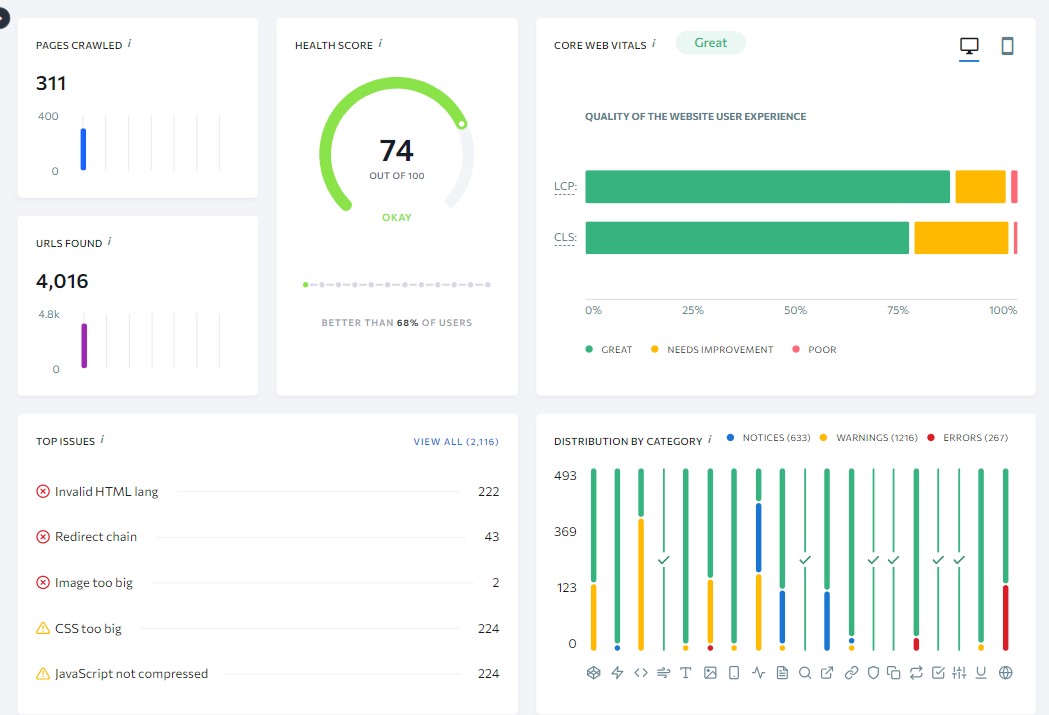Select the mobile device category icon

[x=734, y=673]
